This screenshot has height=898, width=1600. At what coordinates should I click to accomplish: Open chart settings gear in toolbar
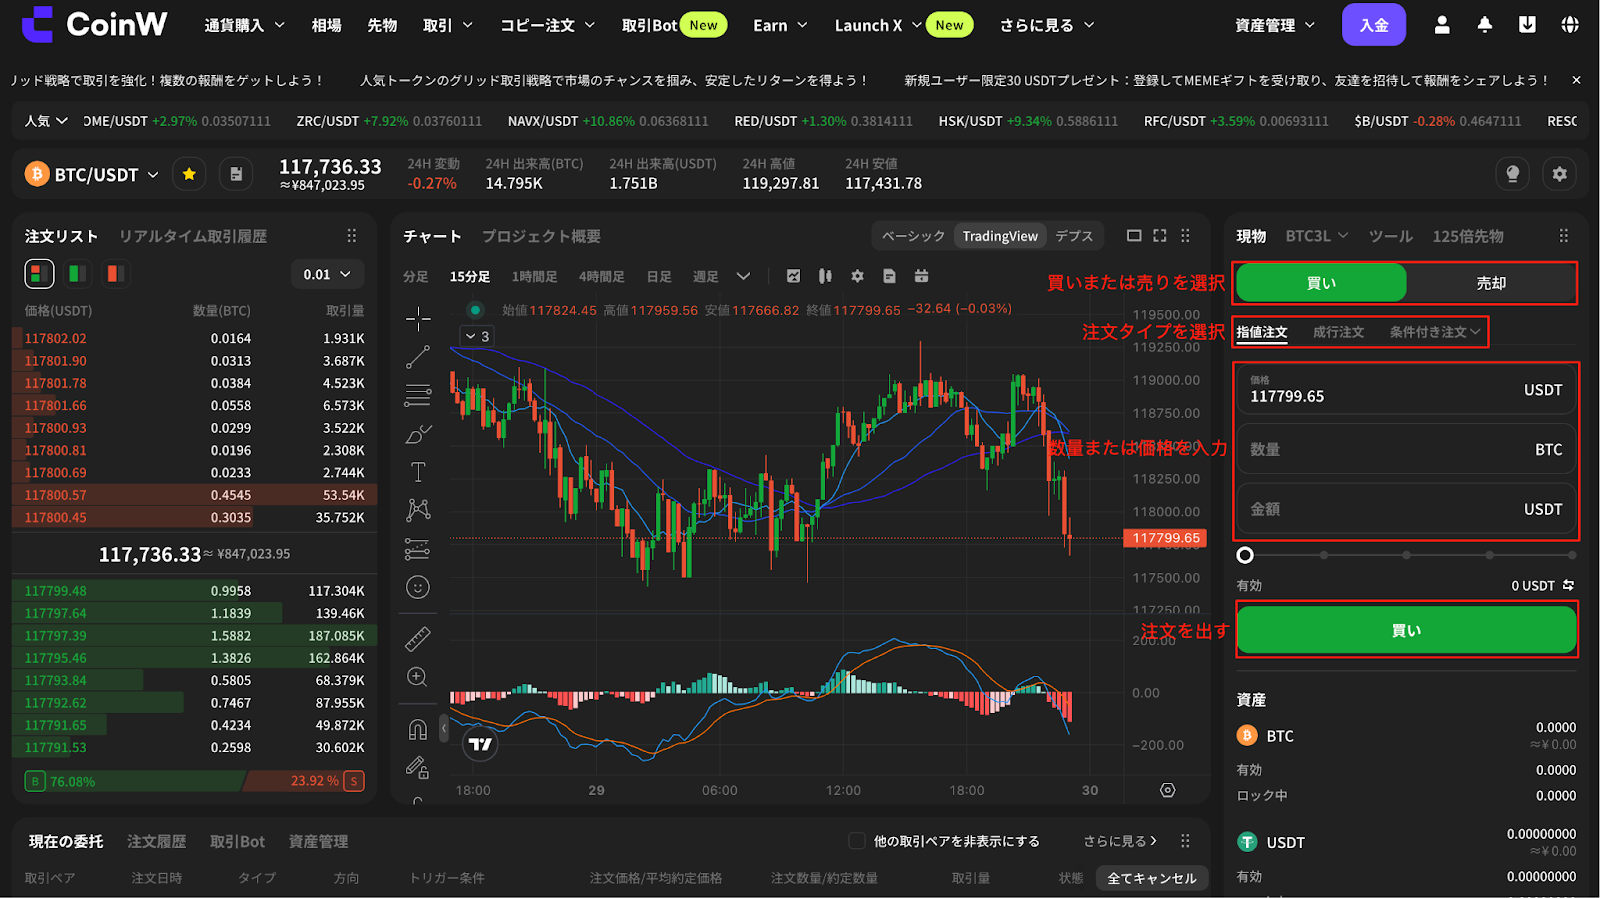857,276
